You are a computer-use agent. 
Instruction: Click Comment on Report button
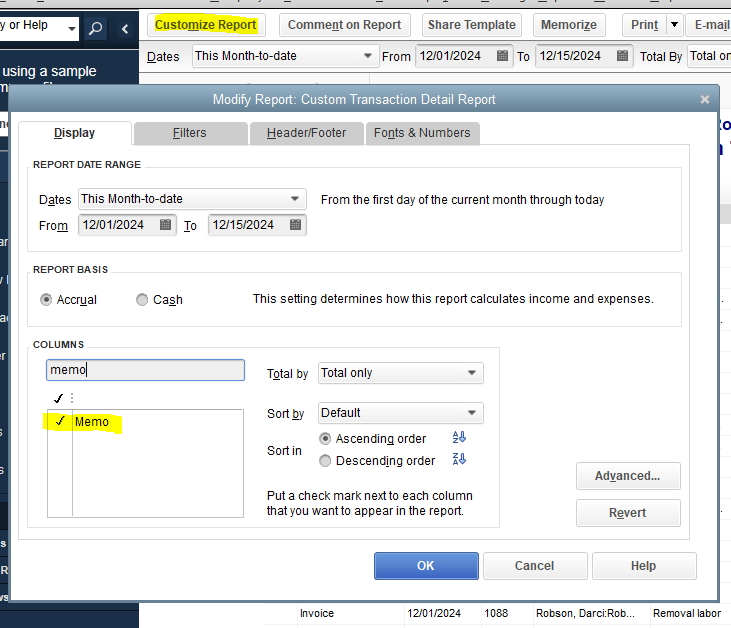(x=345, y=25)
